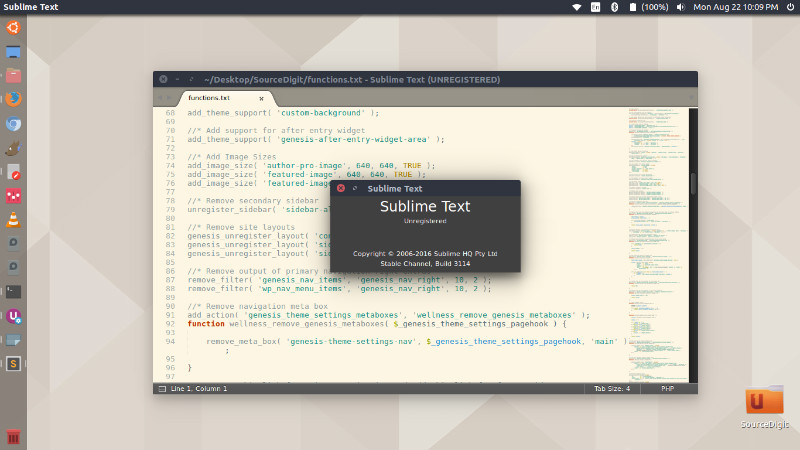This screenshot has width=800, height=450.
Task: Close the Sublime Text about dialog
Action: click(341, 188)
